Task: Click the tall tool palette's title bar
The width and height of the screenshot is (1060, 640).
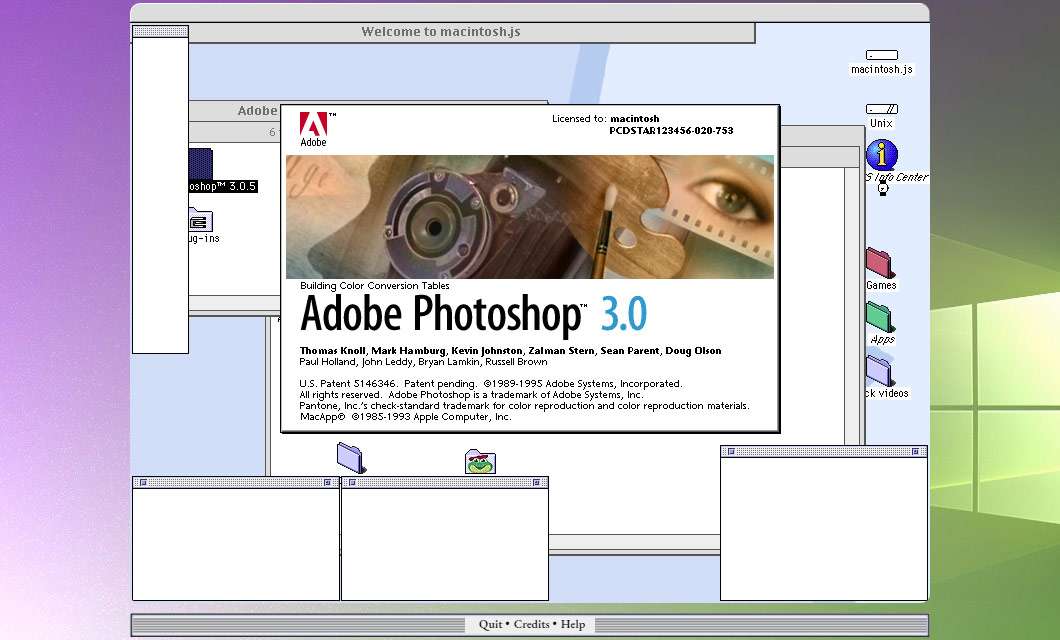Action: pos(160,32)
